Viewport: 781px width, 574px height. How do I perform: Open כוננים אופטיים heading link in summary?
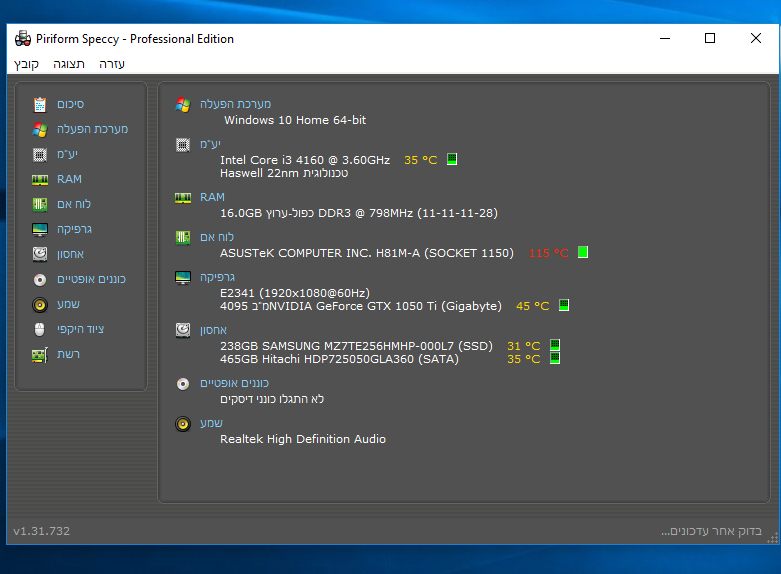click(234, 383)
